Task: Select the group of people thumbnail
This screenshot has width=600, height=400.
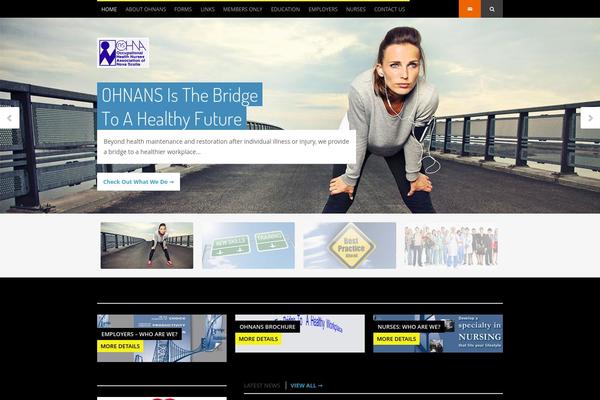Action: 451,245
